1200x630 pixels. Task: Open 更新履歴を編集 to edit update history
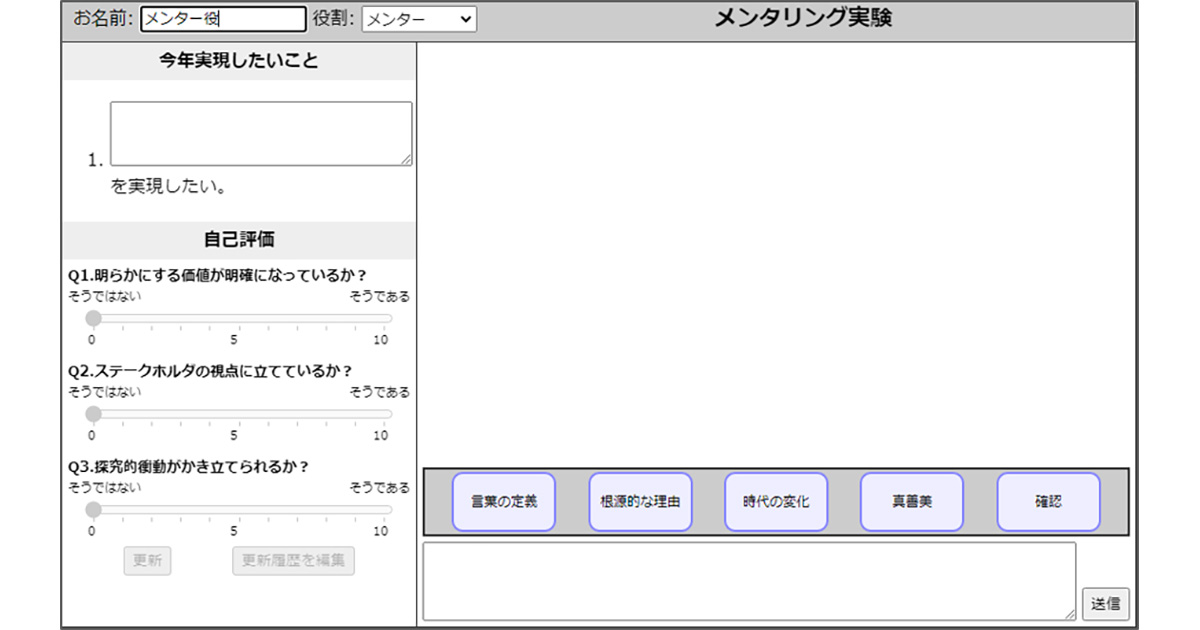coord(292,561)
